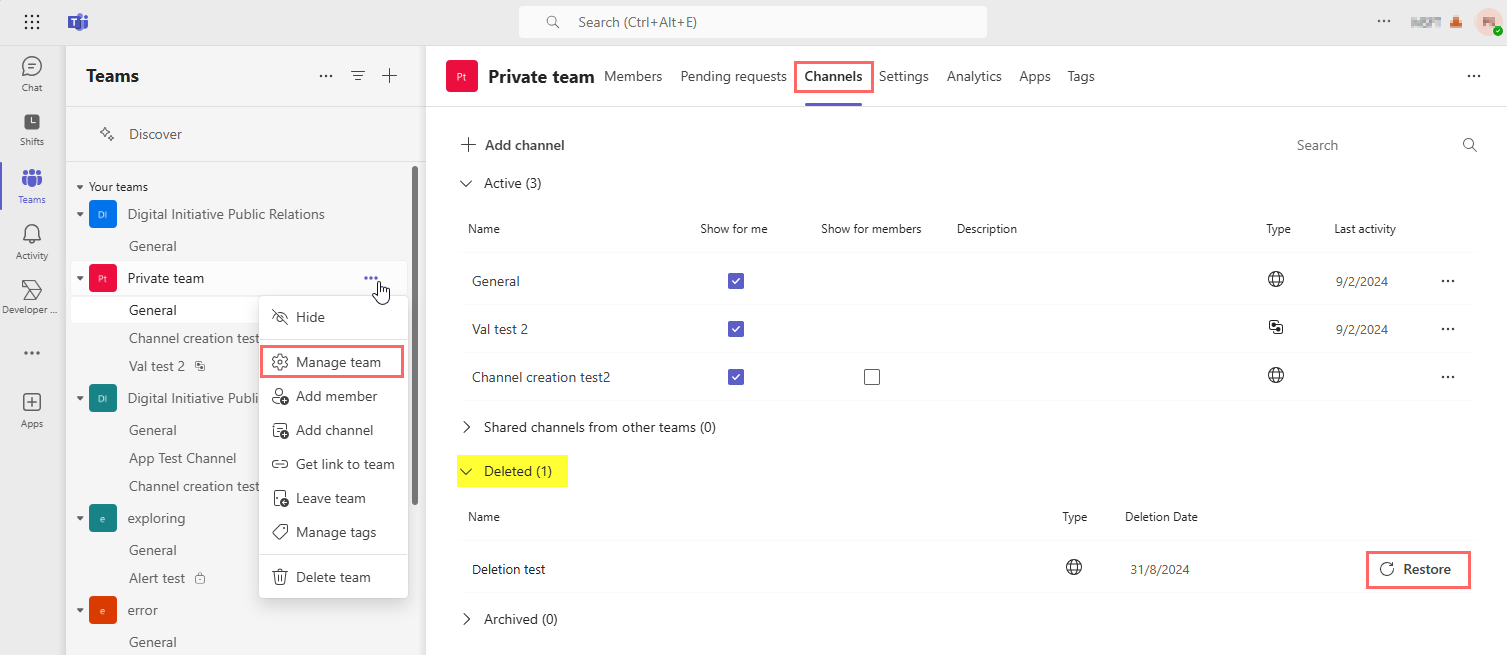Screen dimensions: 1507x655
Task: Restore the Deletion test channel
Action: [x=1417, y=569]
